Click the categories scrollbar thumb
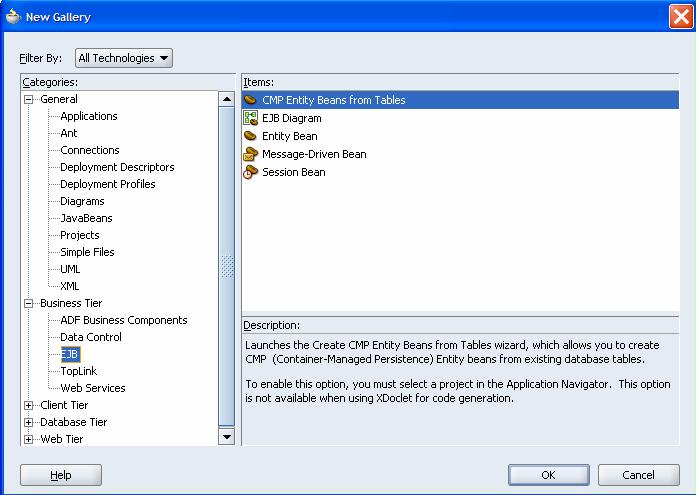This screenshot has width=696, height=495. [227, 266]
